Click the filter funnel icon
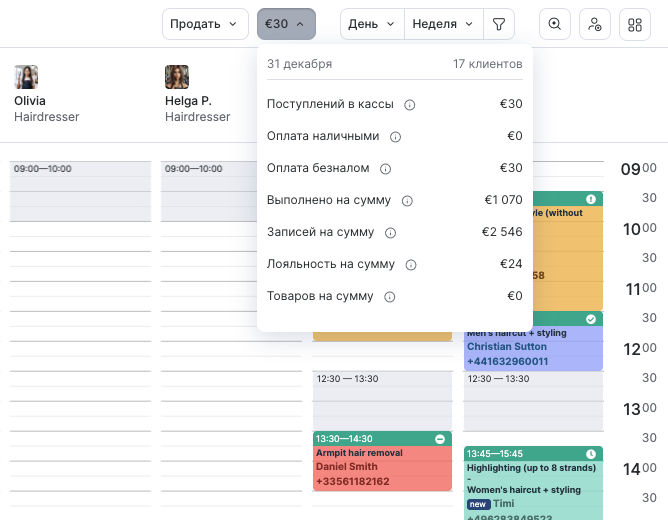The image size is (668, 520). coord(499,24)
